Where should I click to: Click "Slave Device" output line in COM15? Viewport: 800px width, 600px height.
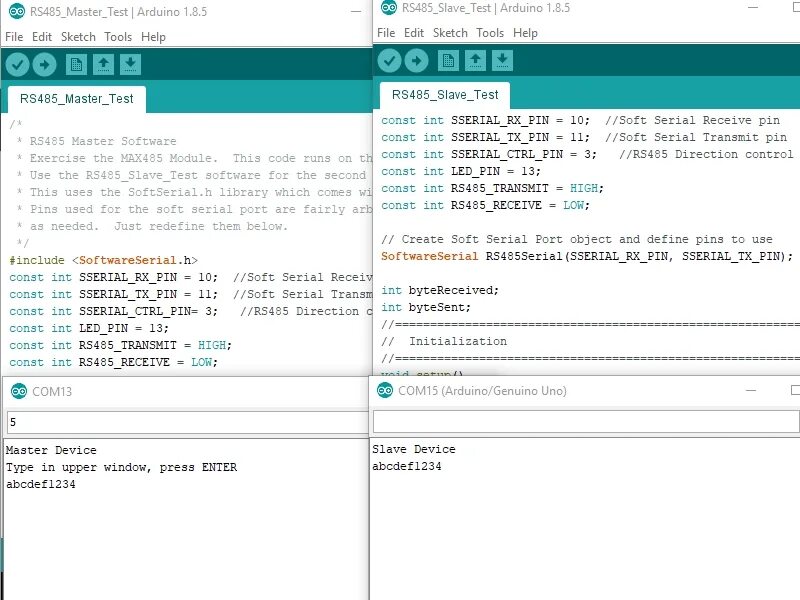pos(414,449)
